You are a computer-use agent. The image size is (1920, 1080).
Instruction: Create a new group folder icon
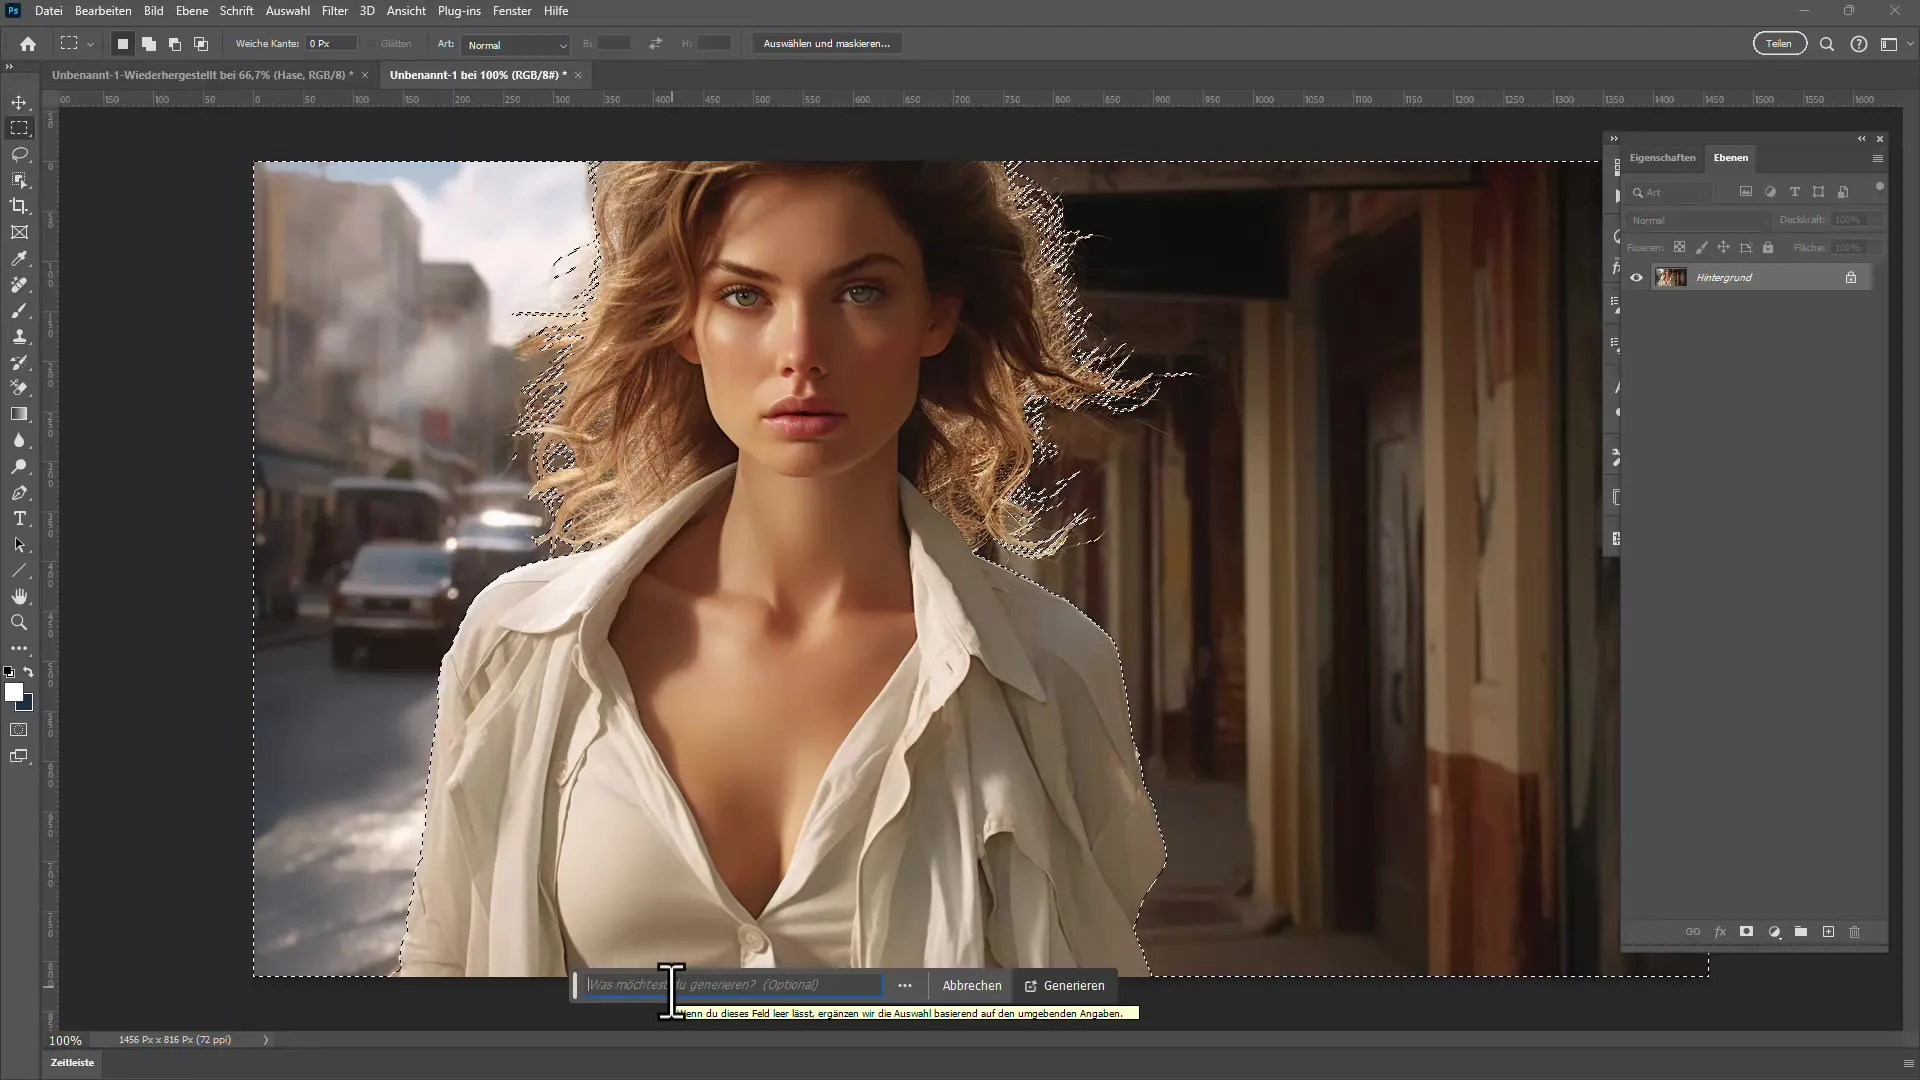click(1801, 931)
